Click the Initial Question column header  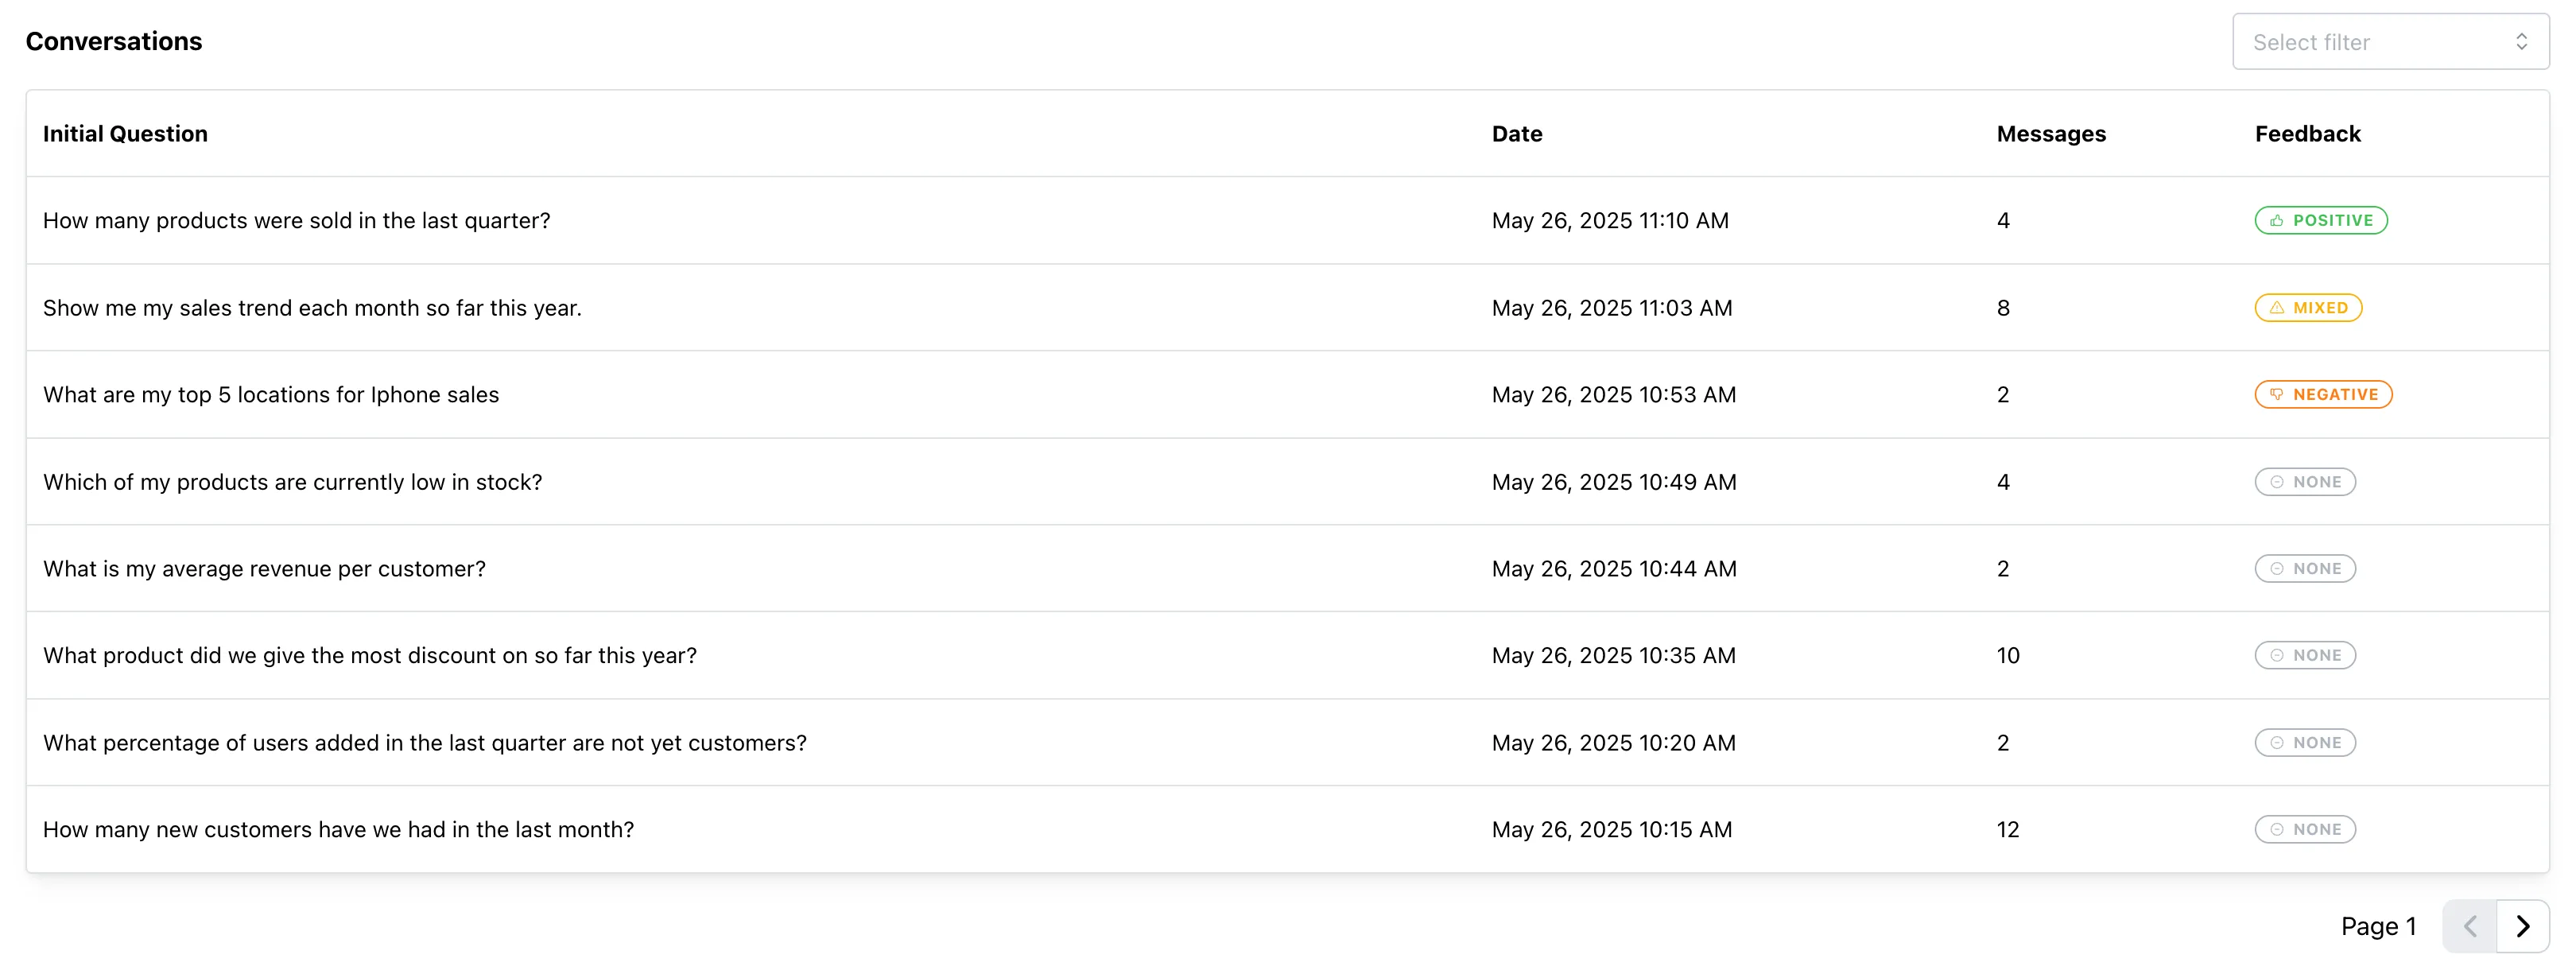(125, 134)
